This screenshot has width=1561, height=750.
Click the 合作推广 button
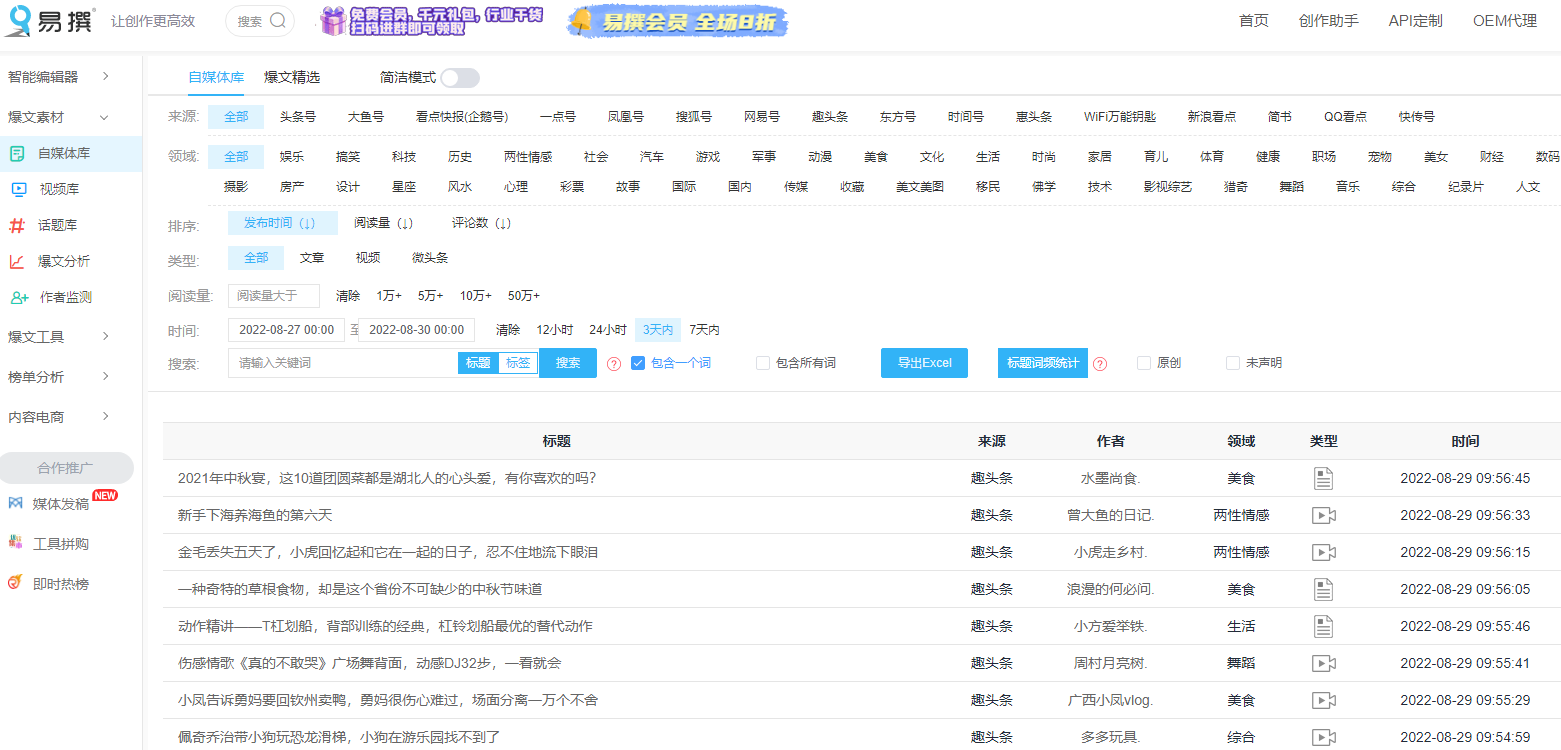[66, 468]
